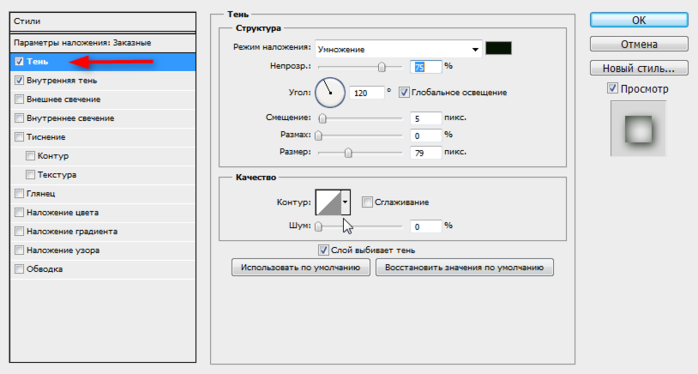Enable the Наложение цвета checkbox
The height and width of the screenshot is (374, 698).
point(19,212)
